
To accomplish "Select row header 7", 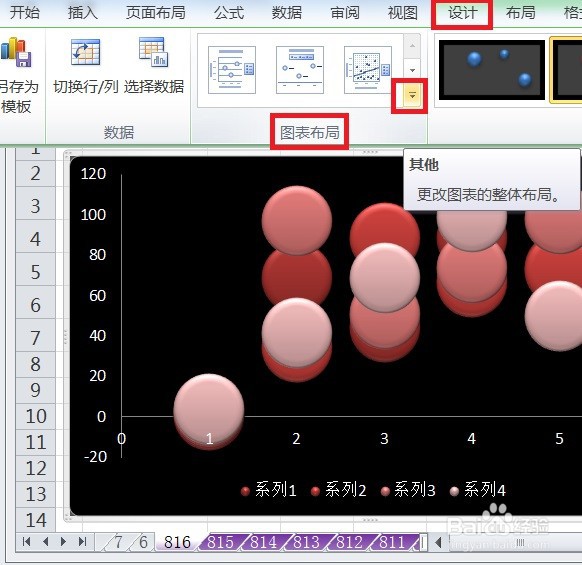I will (36, 338).
